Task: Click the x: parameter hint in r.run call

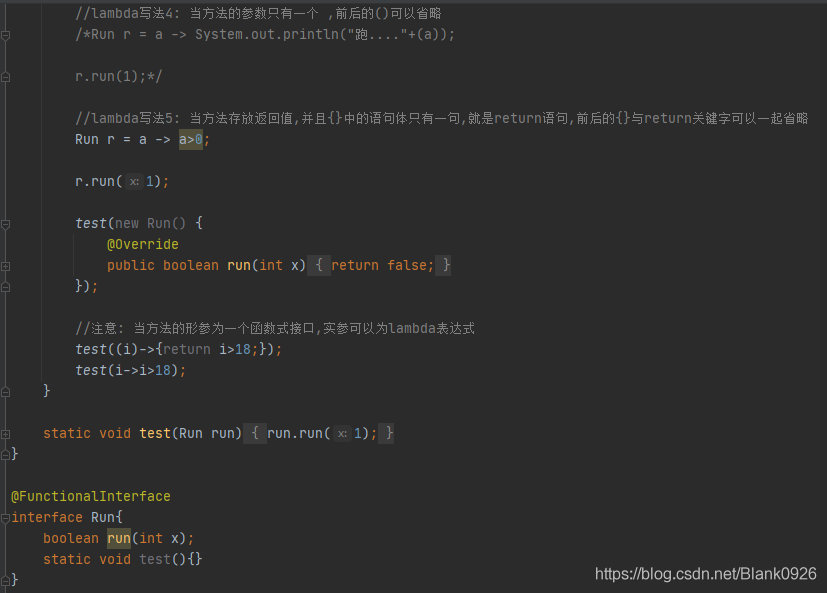Action: pyautogui.click(x=134, y=181)
